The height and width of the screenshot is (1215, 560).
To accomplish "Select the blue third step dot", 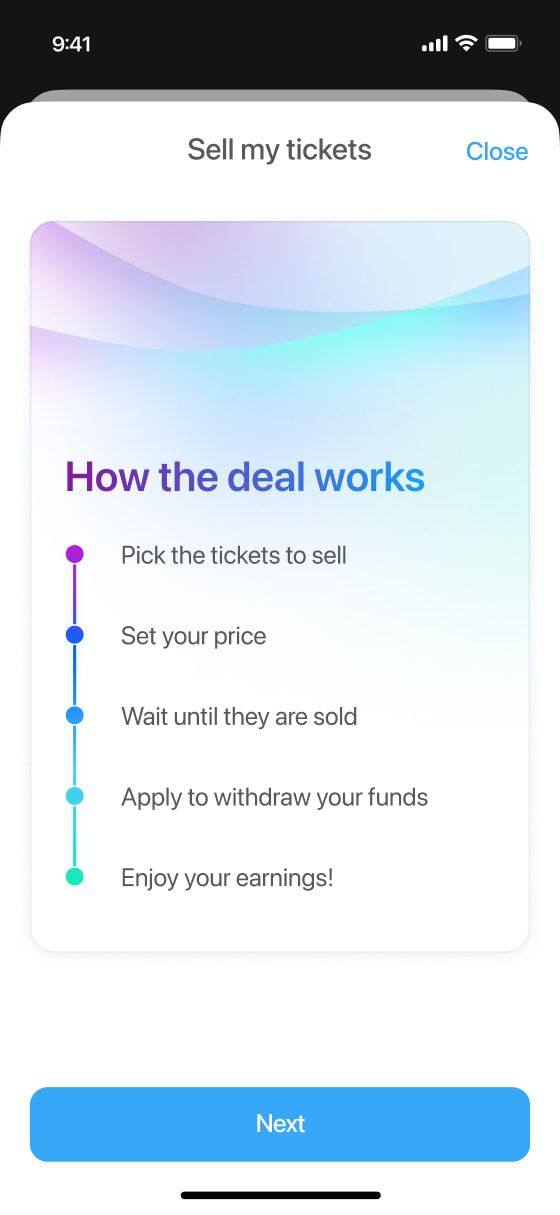I will coord(74,716).
